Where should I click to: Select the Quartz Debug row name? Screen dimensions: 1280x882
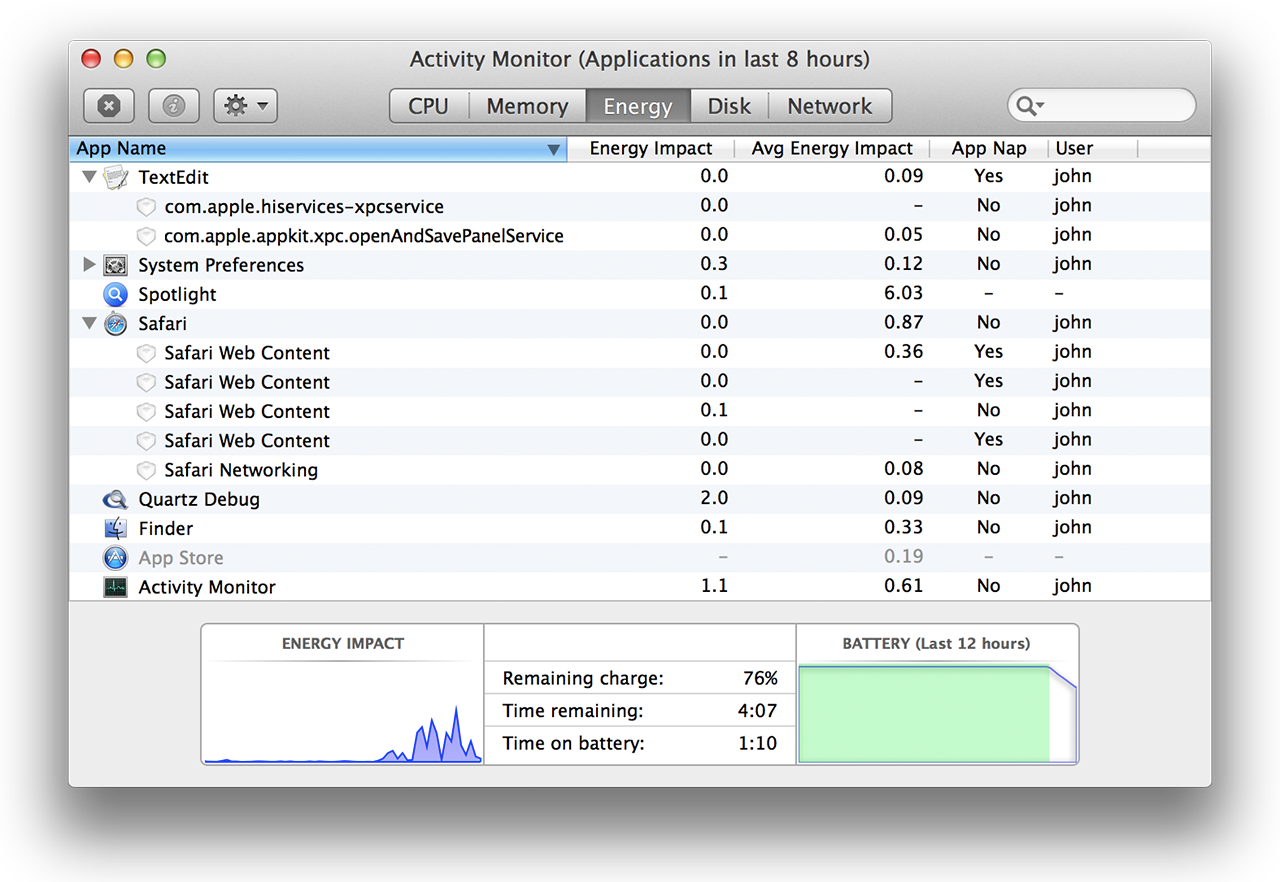click(199, 499)
